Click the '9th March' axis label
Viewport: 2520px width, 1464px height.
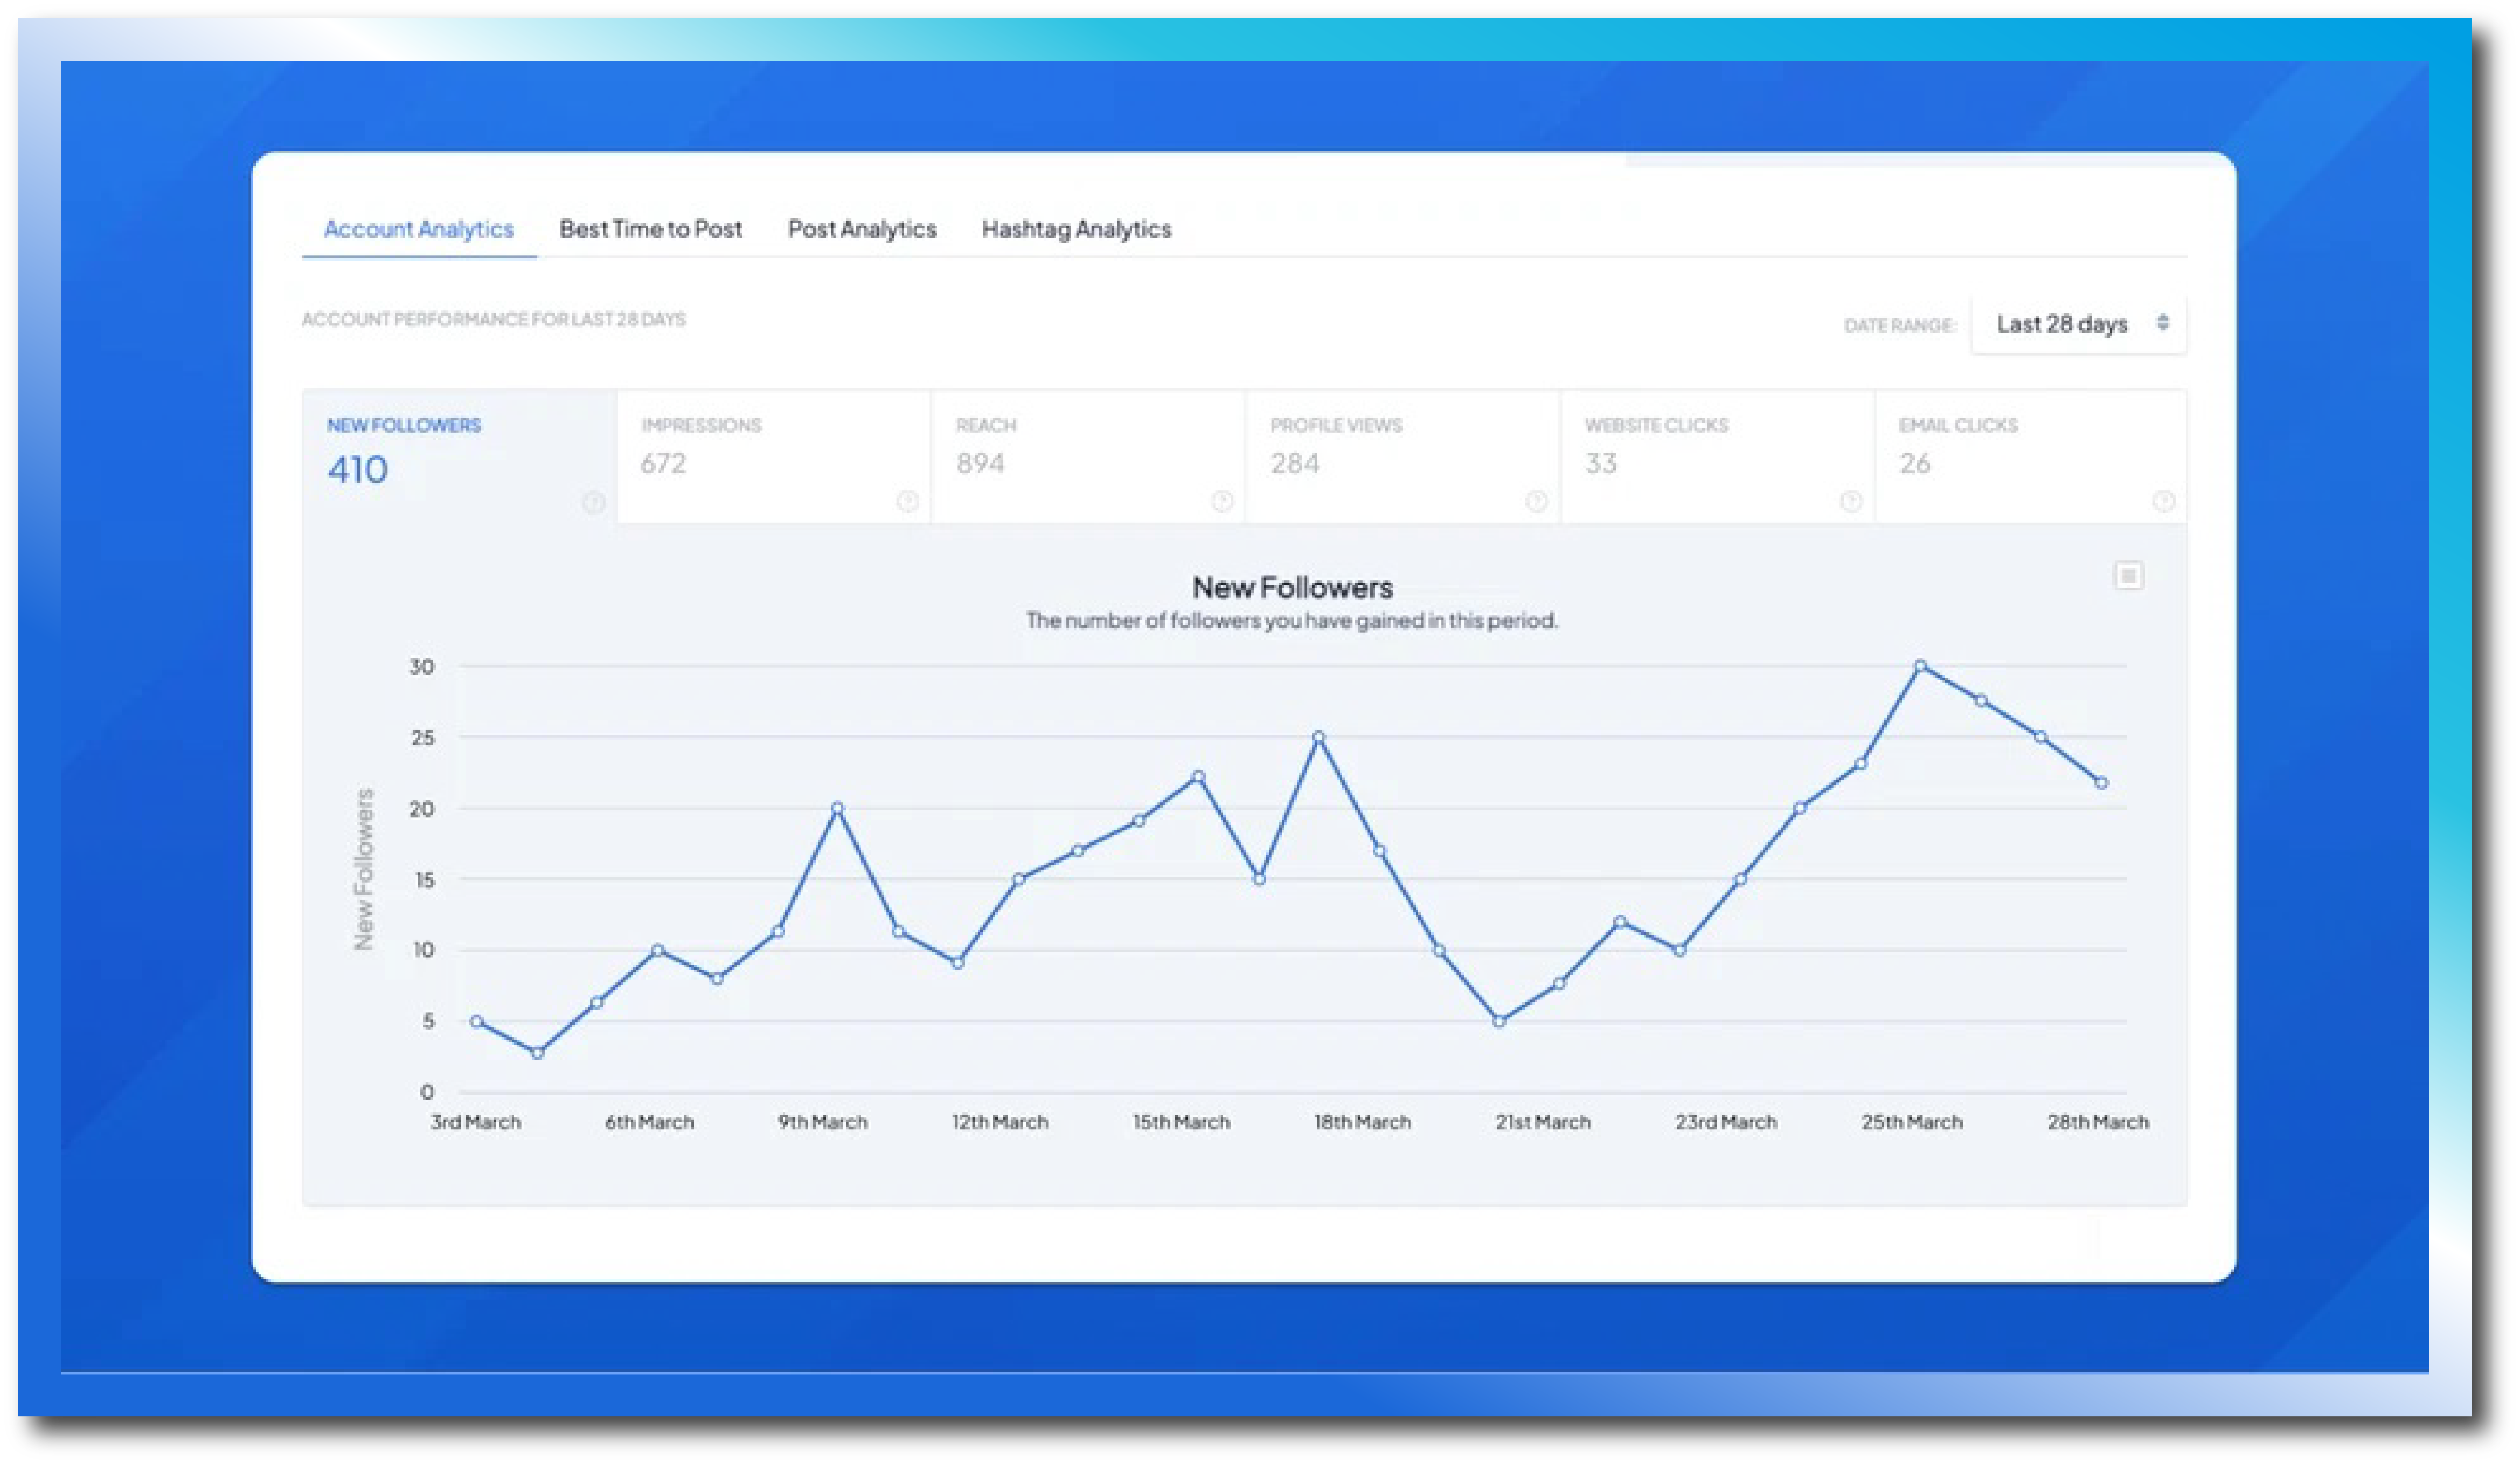click(x=823, y=1122)
